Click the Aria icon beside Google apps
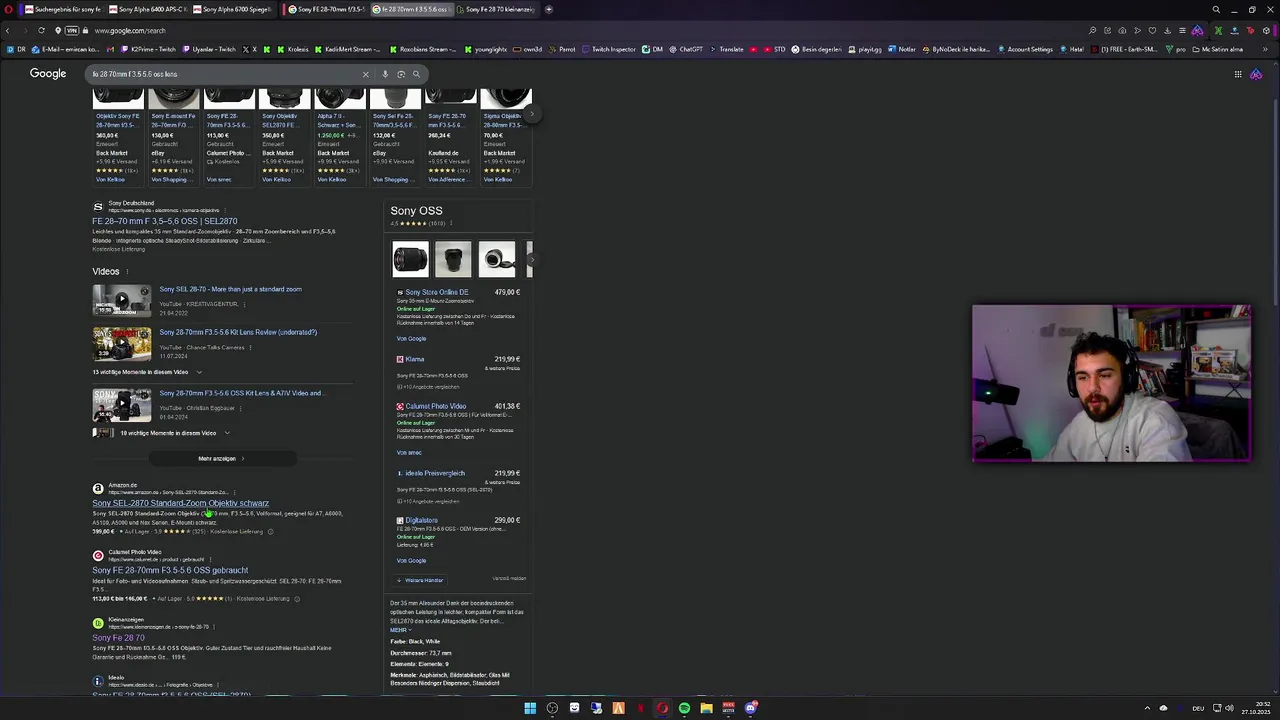Image resolution: width=1280 pixels, height=720 pixels. (x=1256, y=74)
